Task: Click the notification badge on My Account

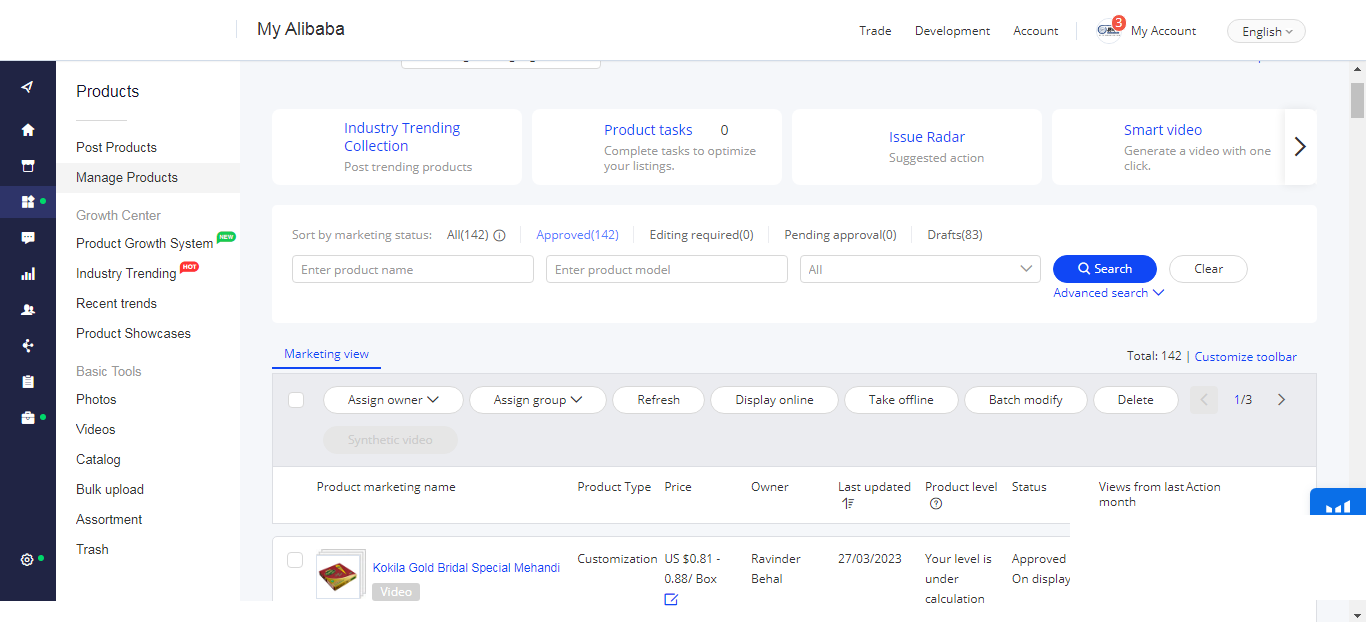Action: click(1119, 22)
